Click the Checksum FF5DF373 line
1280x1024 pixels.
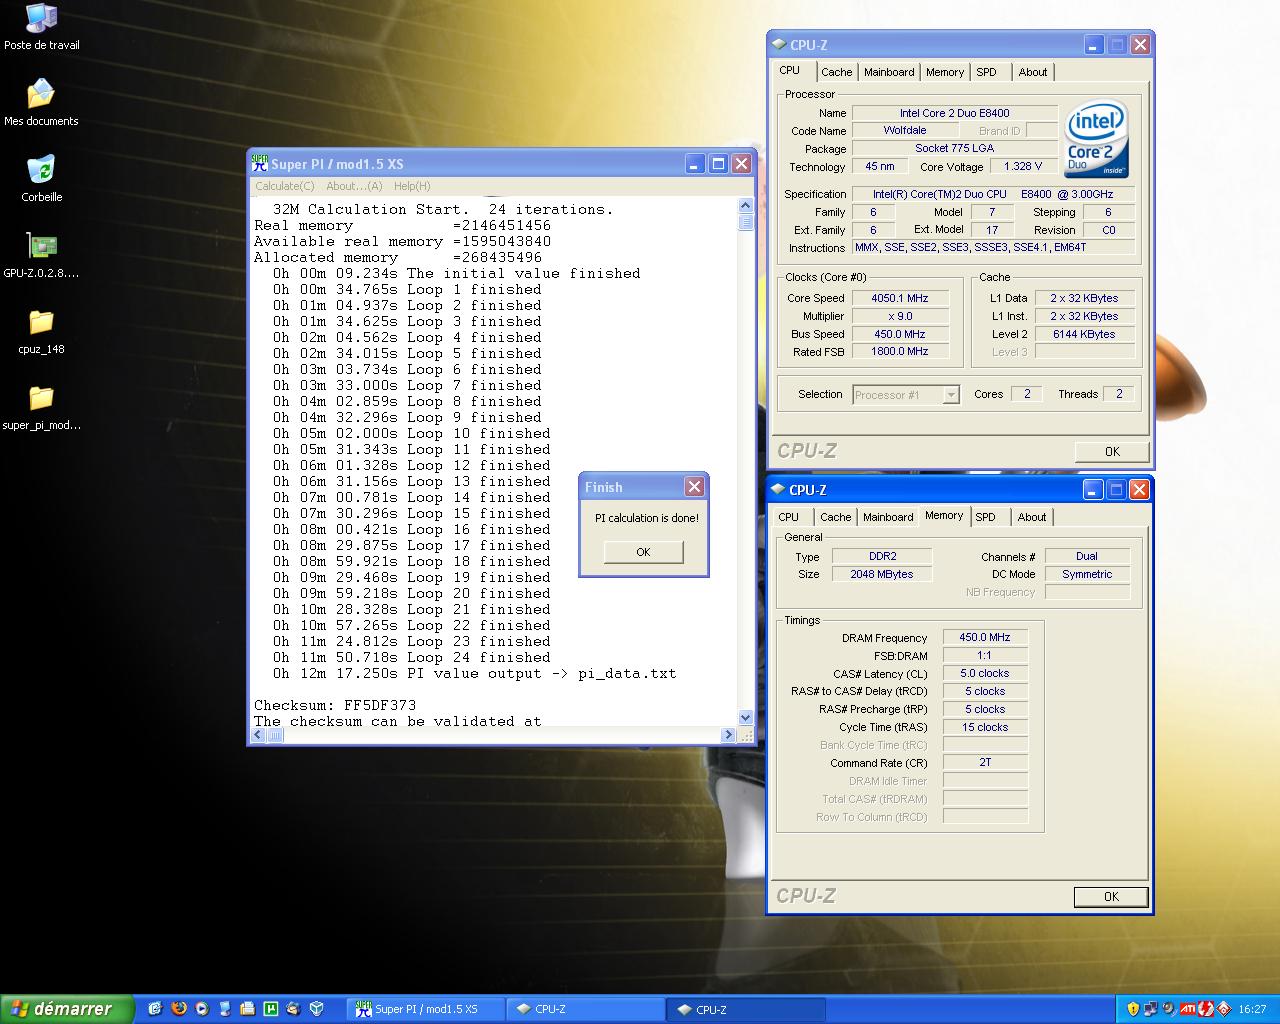(x=335, y=705)
